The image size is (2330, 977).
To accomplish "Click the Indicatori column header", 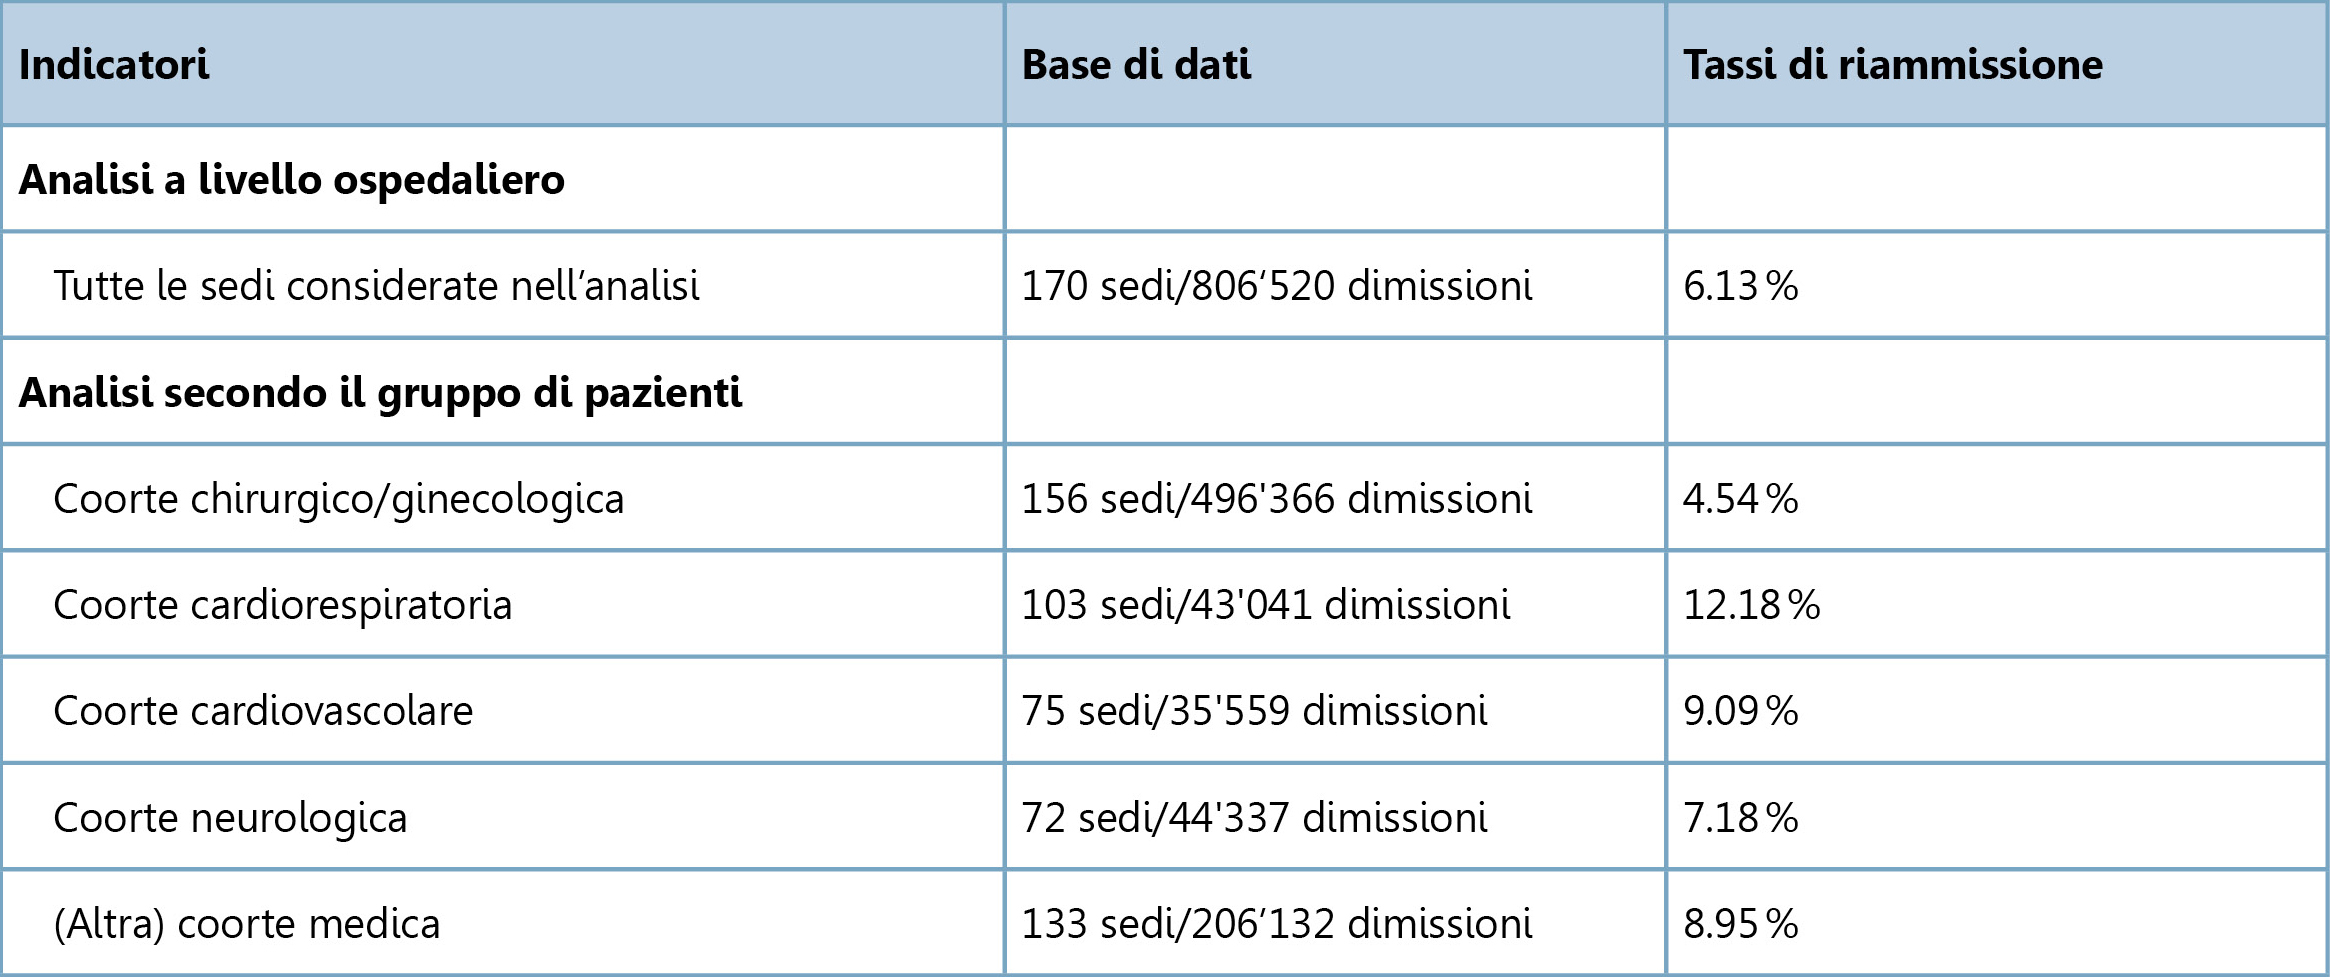I will pyautogui.click(x=114, y=65).
